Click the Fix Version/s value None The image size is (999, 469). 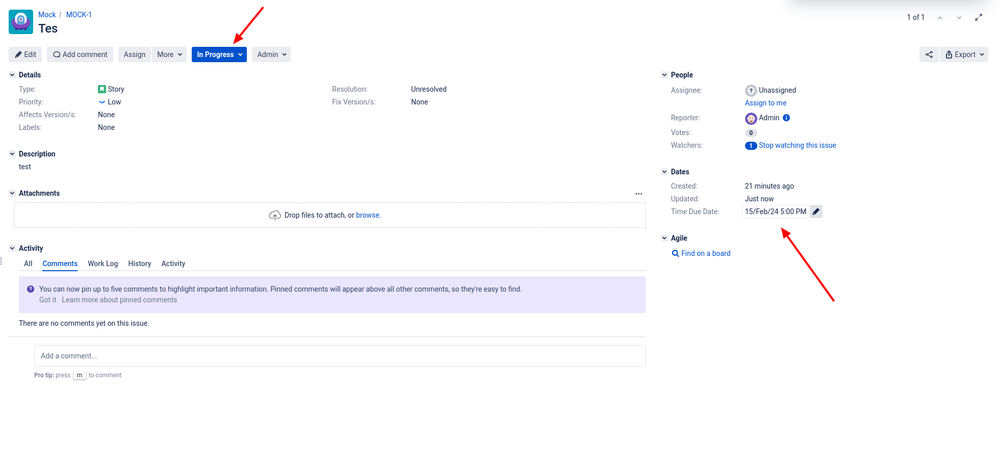click(x=419, y=102)
